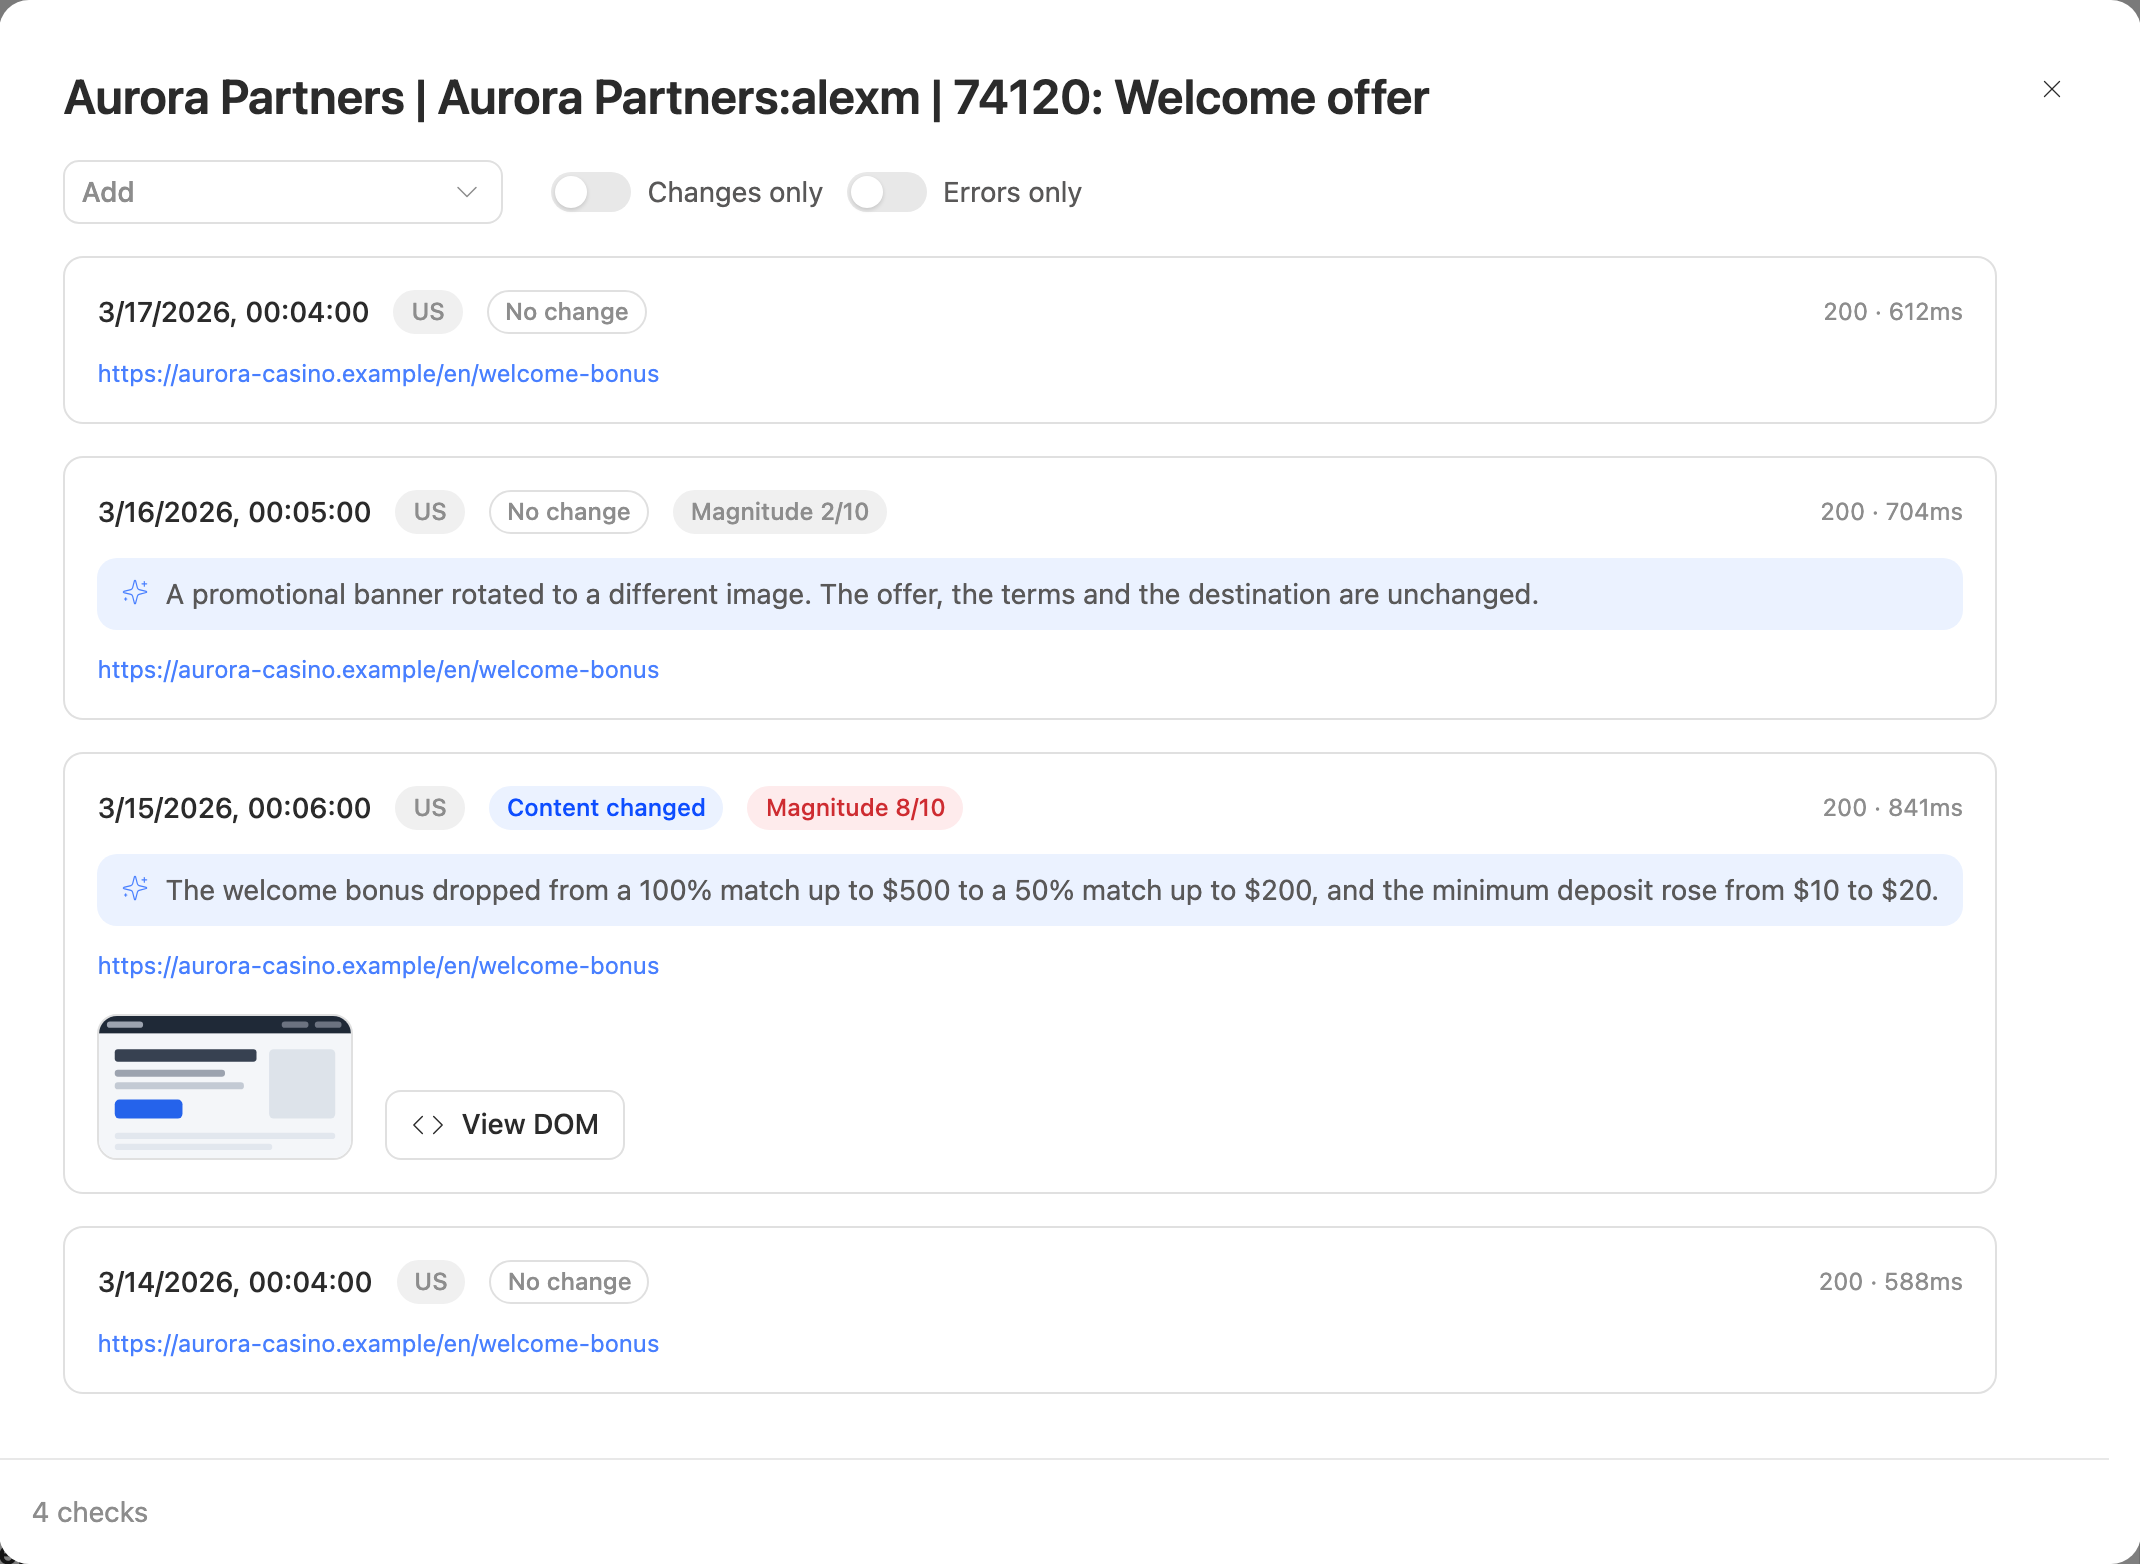Image resolution: width=2140 pixels, height=1564 pixels.
Task: Click the code brackets icon in View DOM
Action: pos(428,1125)
